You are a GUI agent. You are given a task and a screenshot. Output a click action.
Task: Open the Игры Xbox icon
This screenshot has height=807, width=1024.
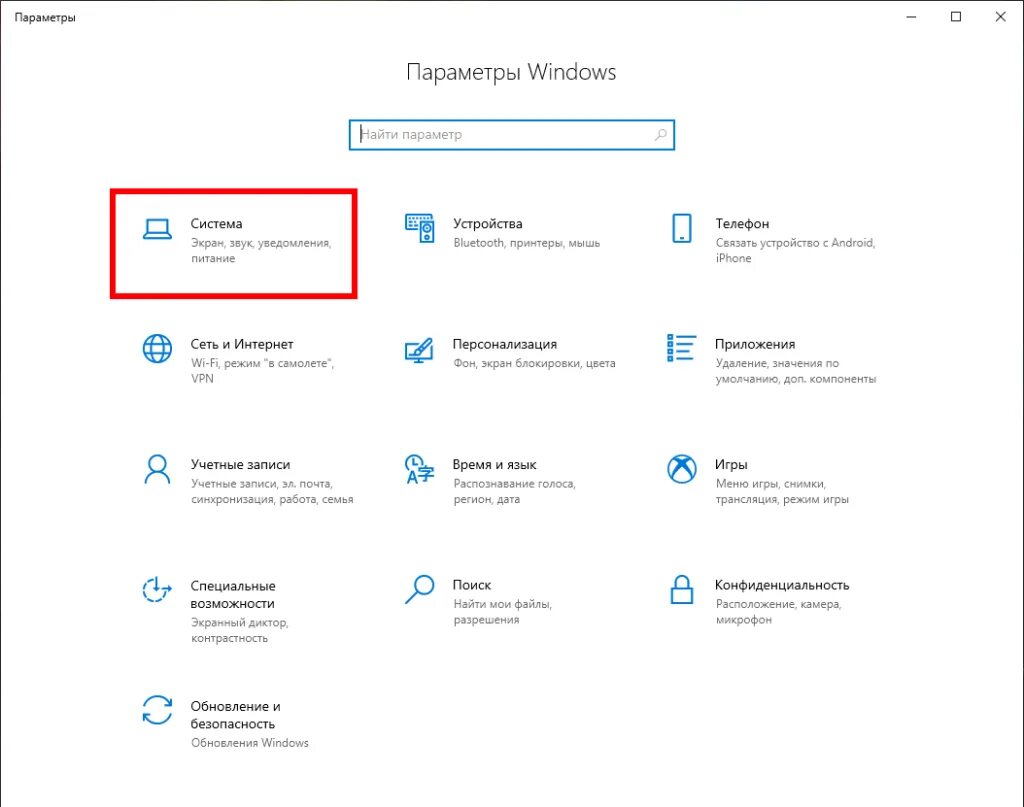point(682,469)
